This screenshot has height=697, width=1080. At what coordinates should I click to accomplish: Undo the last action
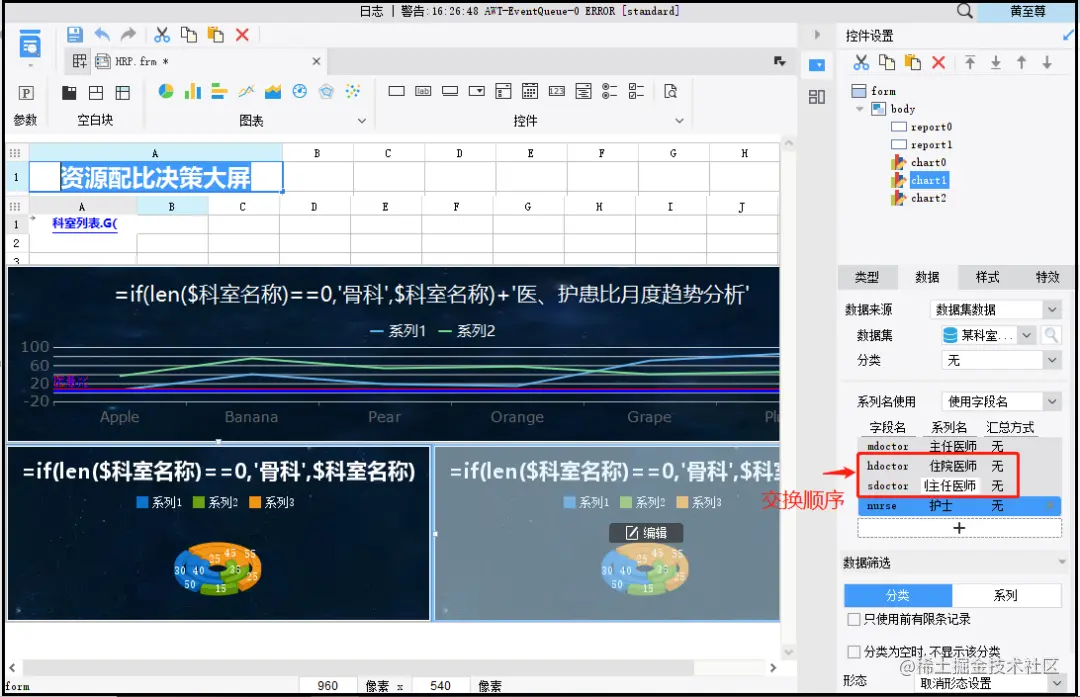[102, 34]
